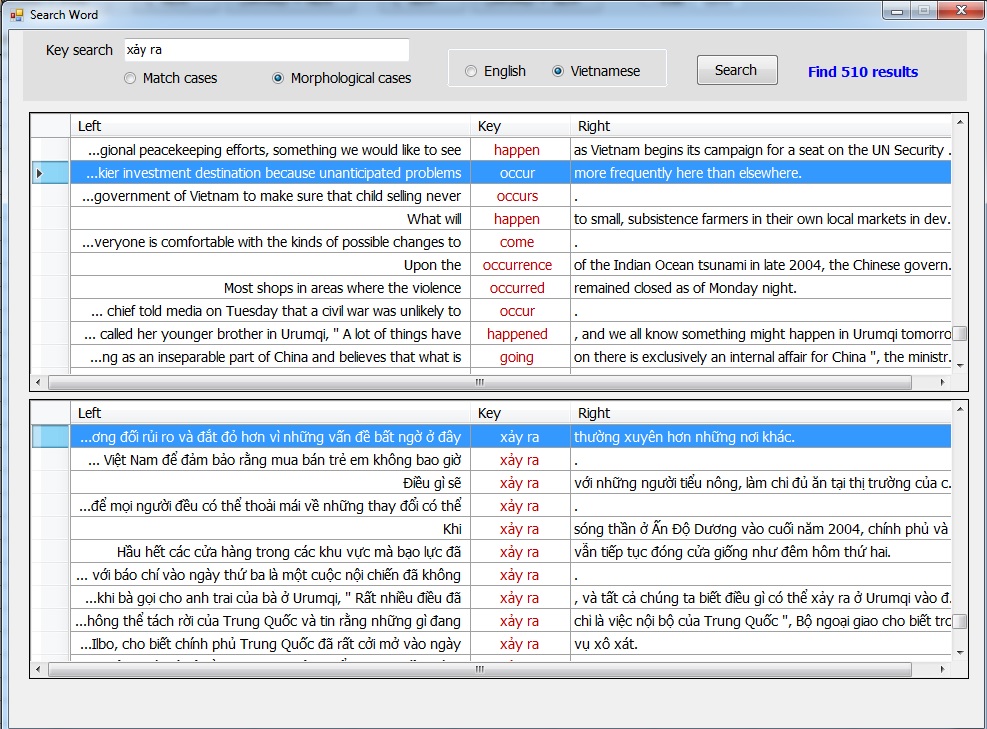Viewport: 987px width, 729px height.
Task: Click the Key column header in lower table
Action: (521, 413)
